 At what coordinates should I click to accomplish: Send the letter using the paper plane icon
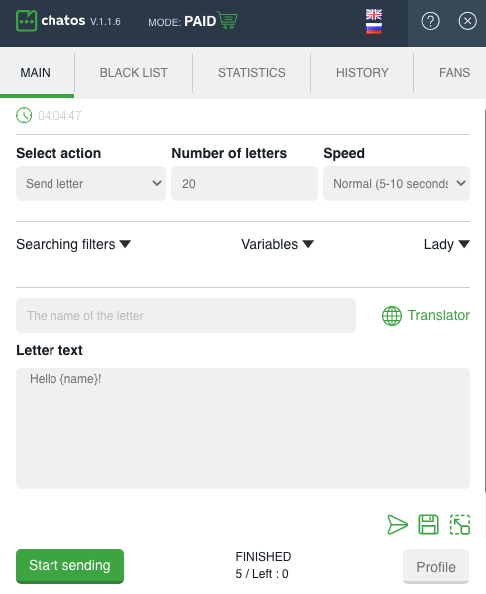click(x=397, y=525)
